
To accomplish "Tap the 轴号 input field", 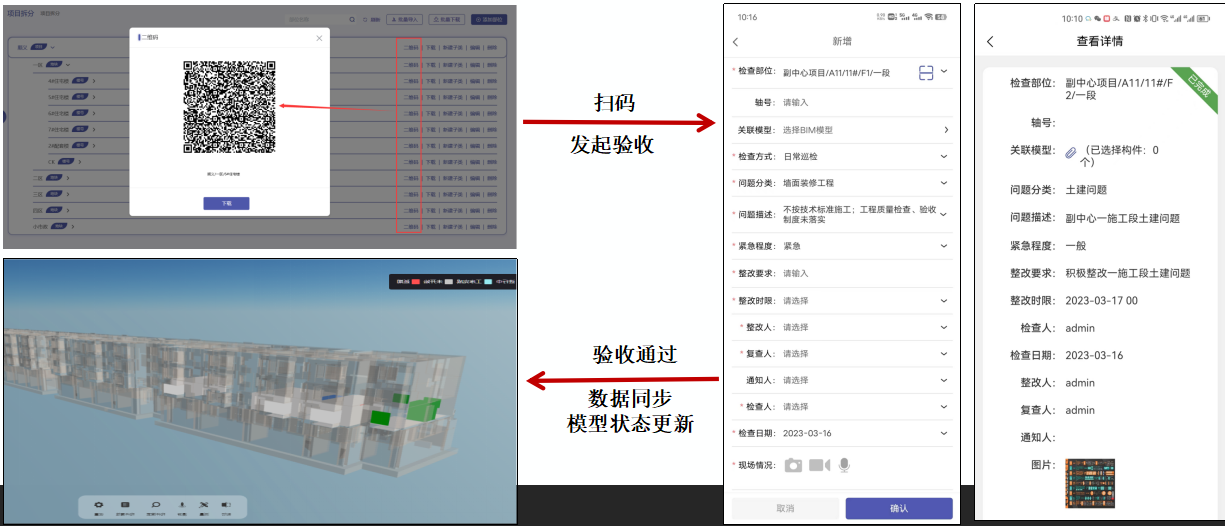I will click(865, 102).
